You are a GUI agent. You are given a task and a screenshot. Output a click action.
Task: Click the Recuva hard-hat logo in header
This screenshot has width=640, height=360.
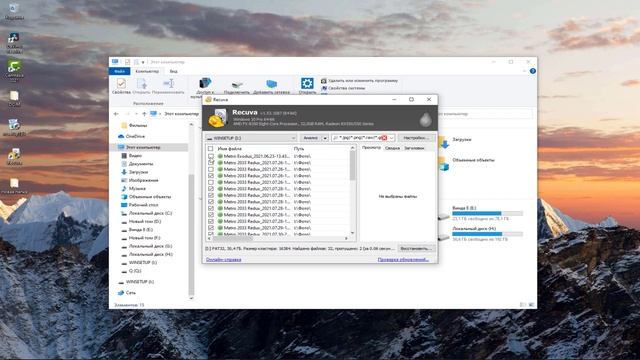[x=218, y=118]
